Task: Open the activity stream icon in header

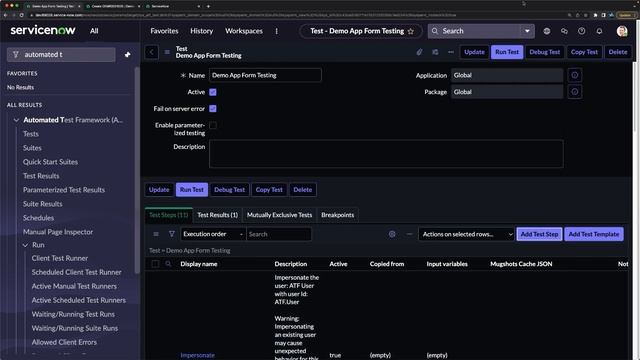Action: [x=435, y=52]
